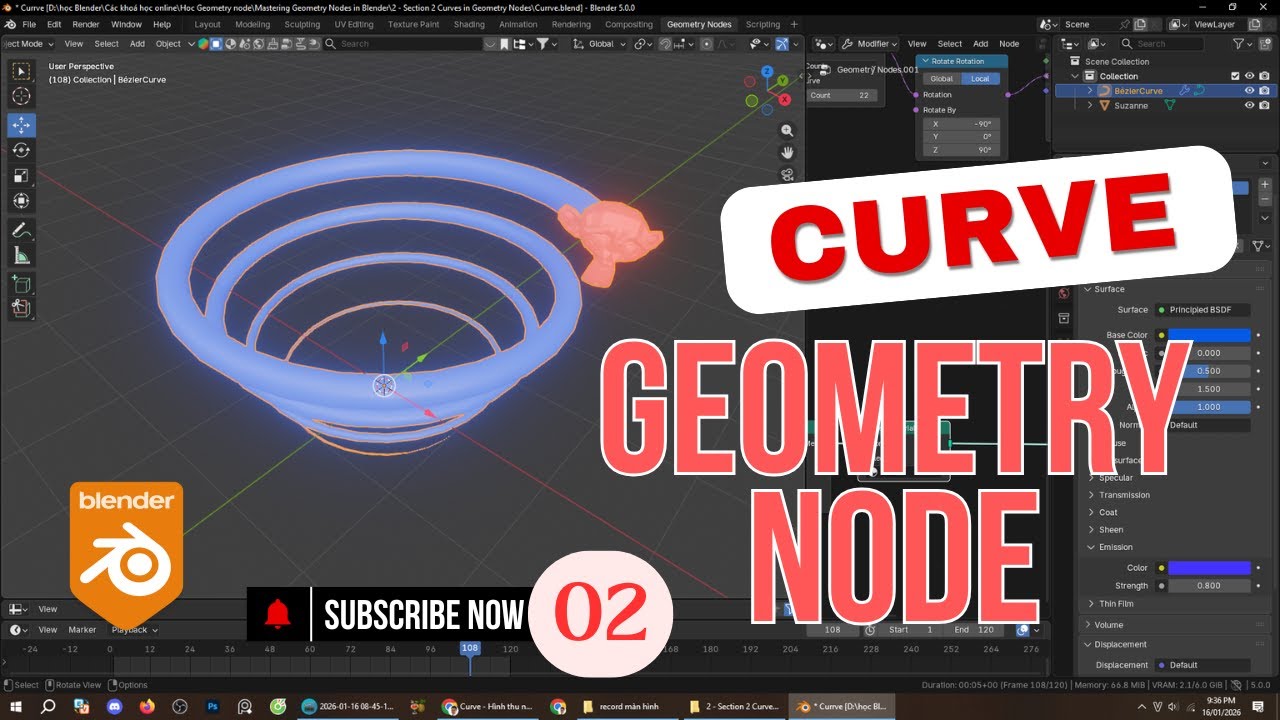Select the Measure tool
Viewport: 1280px width, 720px height.
click(21, 256)
